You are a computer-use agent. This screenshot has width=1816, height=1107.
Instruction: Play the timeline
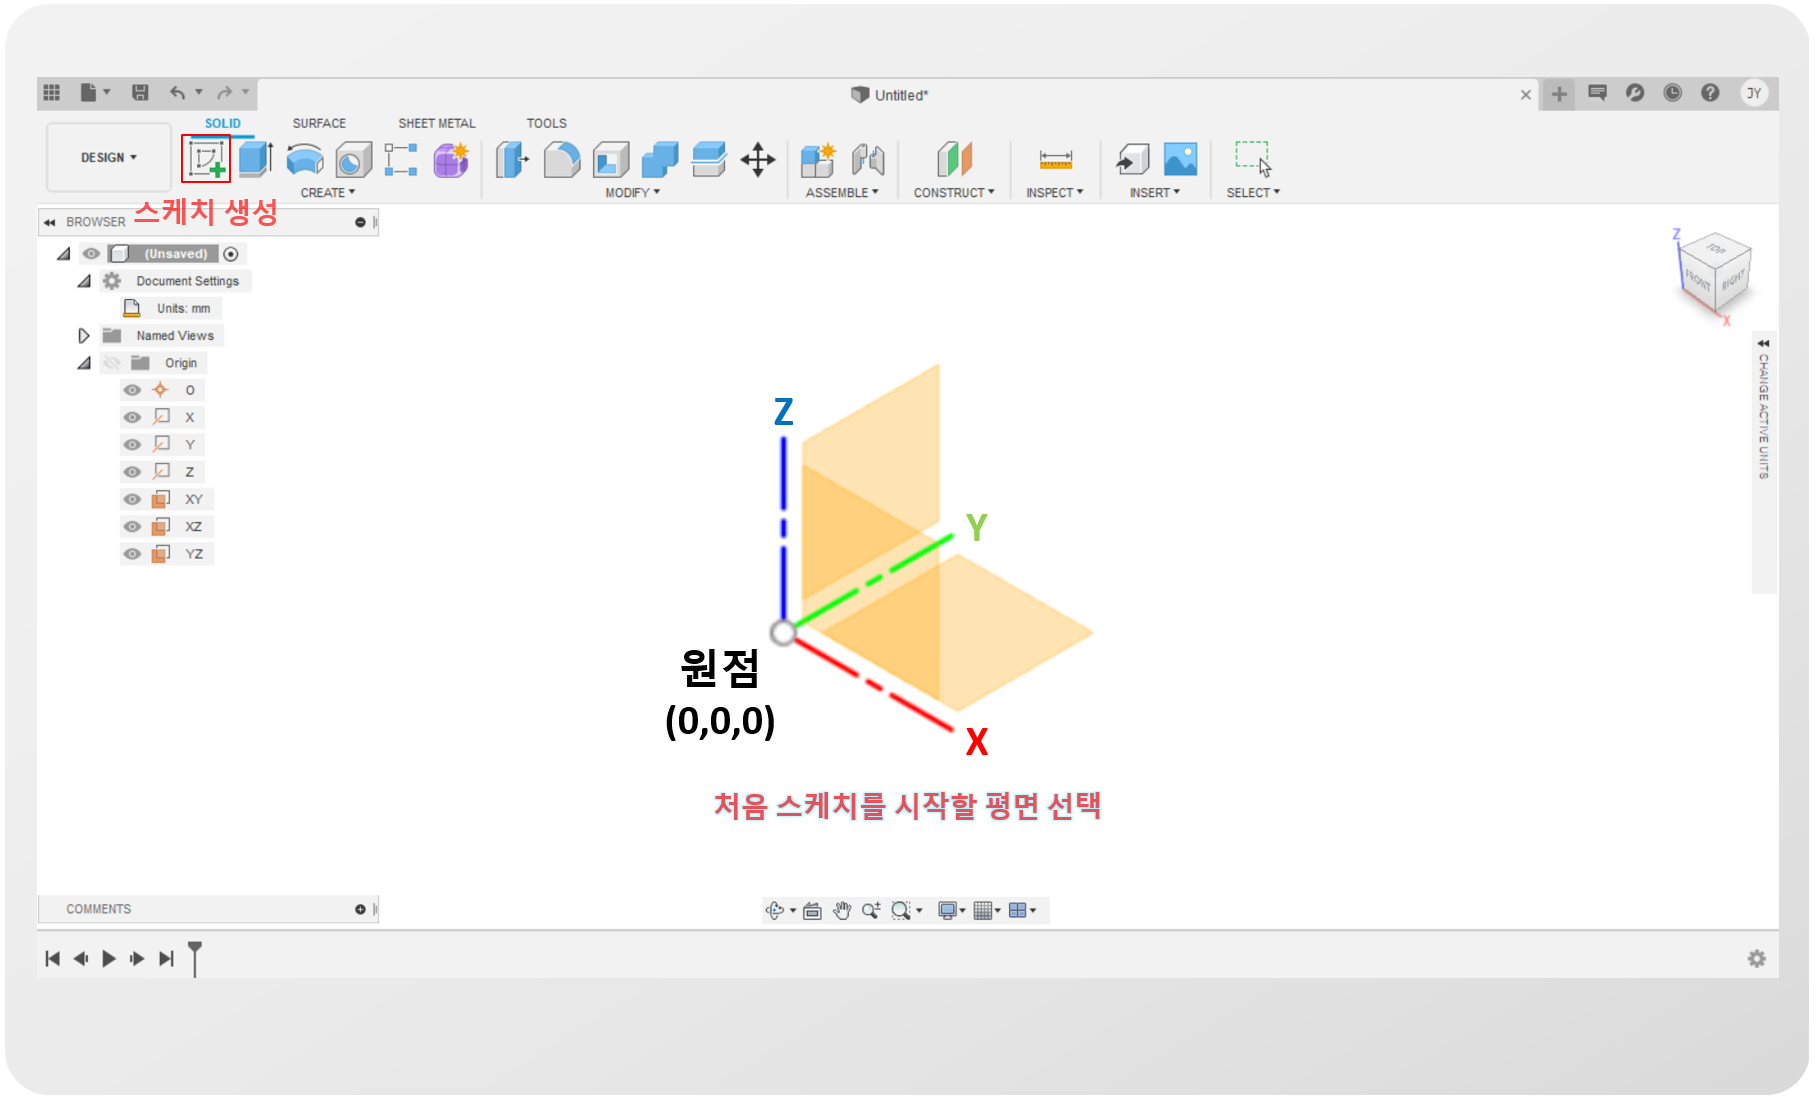tap(109, 959)
